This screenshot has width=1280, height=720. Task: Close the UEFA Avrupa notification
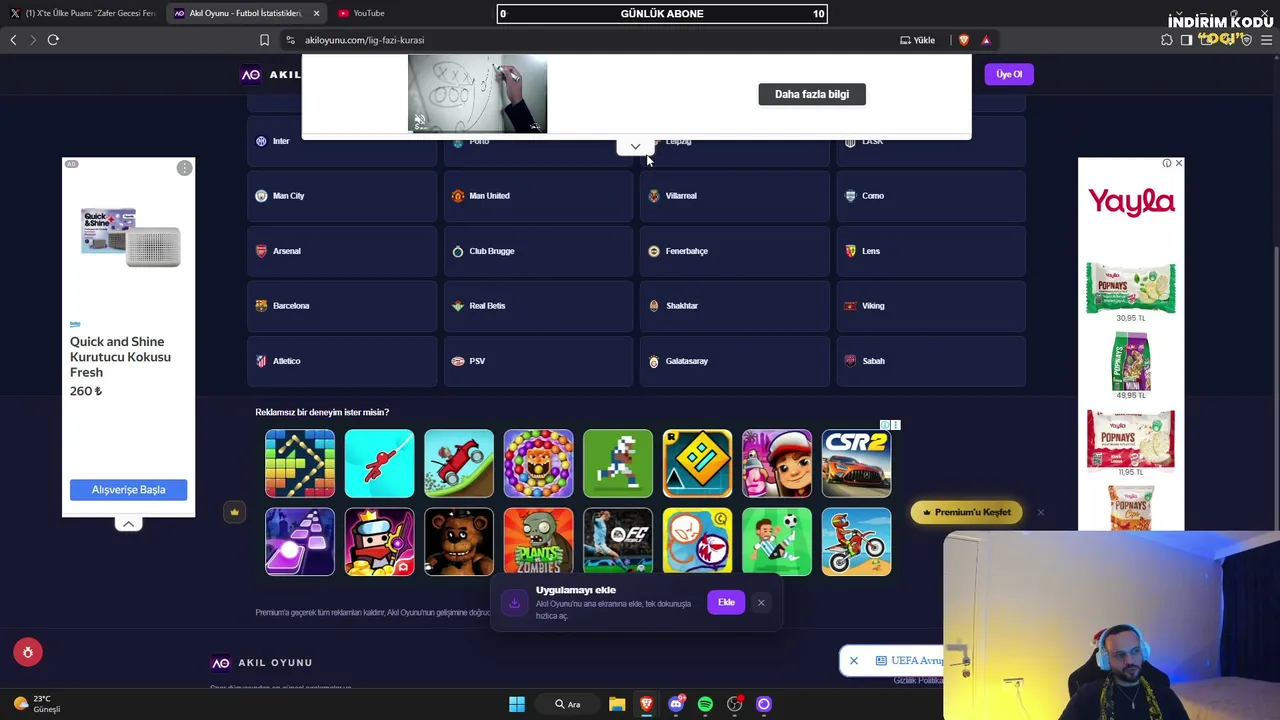(x=854, y=660)
